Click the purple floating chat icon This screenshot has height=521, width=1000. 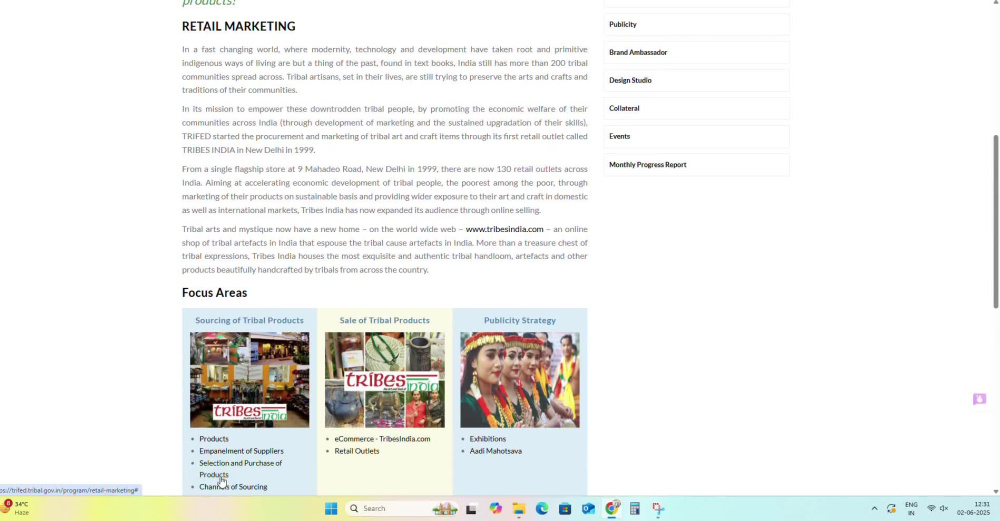click(980, 399)
